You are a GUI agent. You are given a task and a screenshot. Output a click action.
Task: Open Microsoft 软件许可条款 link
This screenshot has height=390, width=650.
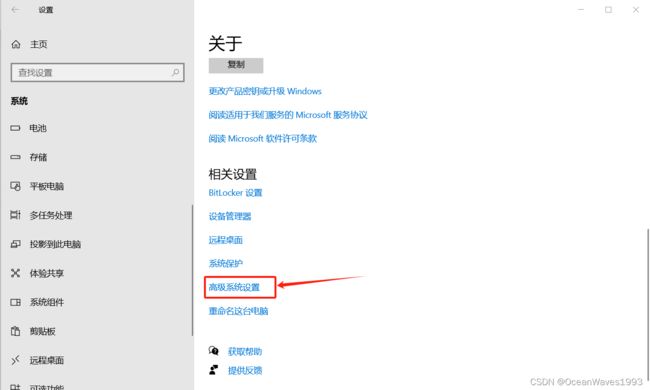click(262, 138)
